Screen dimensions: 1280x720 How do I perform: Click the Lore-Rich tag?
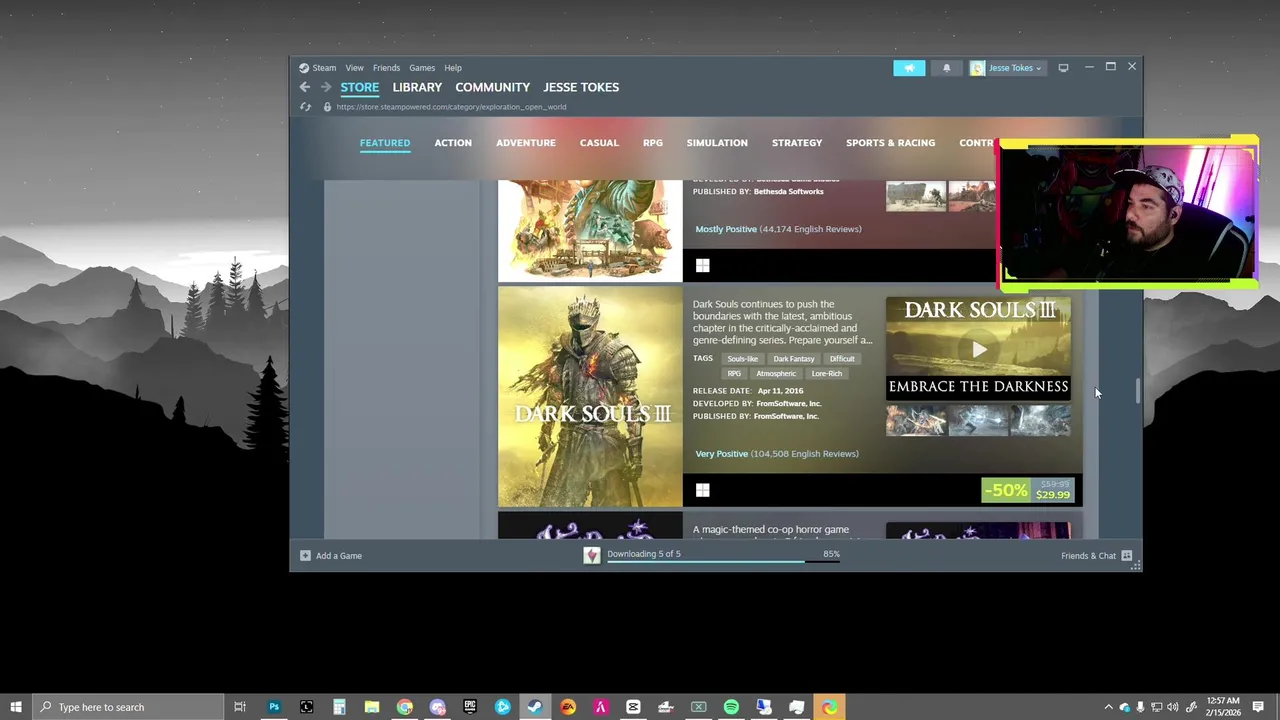(827, 374)
